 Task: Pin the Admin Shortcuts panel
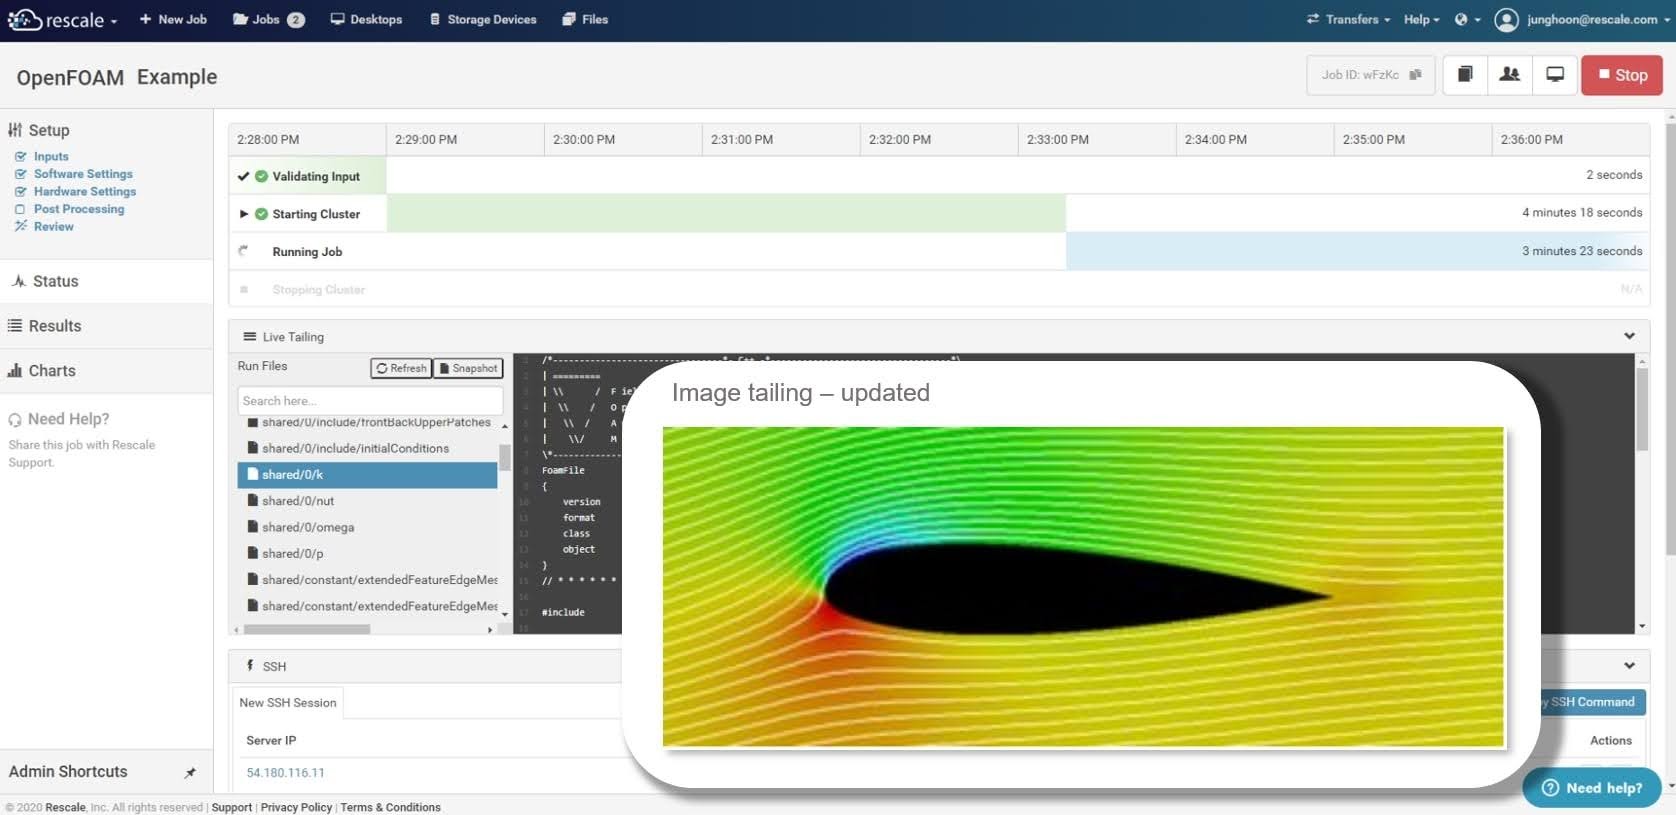[x=190, y=772]
